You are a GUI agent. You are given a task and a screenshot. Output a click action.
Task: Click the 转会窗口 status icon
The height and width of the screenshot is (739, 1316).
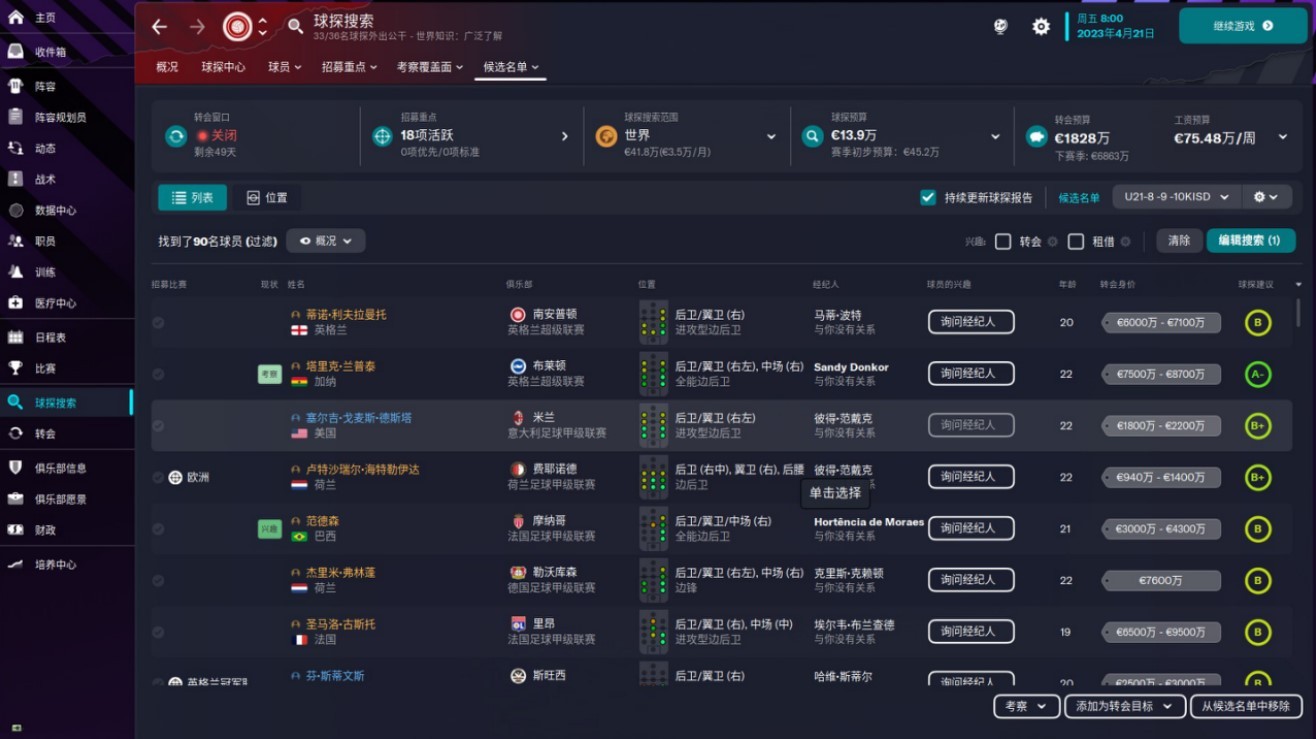(176, 136)
